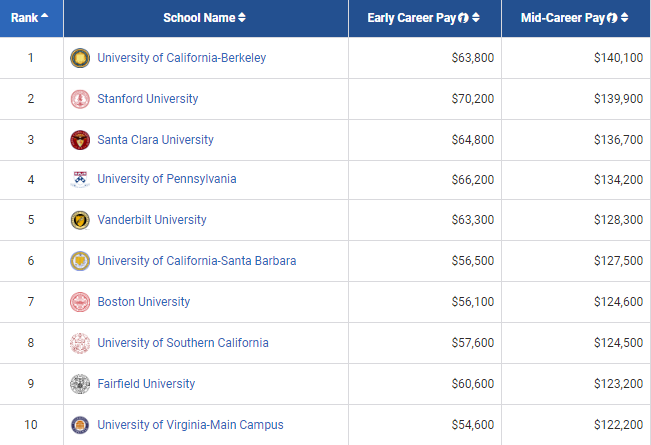Click the UC Santa Barbara seal icon
Image resolution: width=651 pixels, height=445 pixels.
pos(80,261)
